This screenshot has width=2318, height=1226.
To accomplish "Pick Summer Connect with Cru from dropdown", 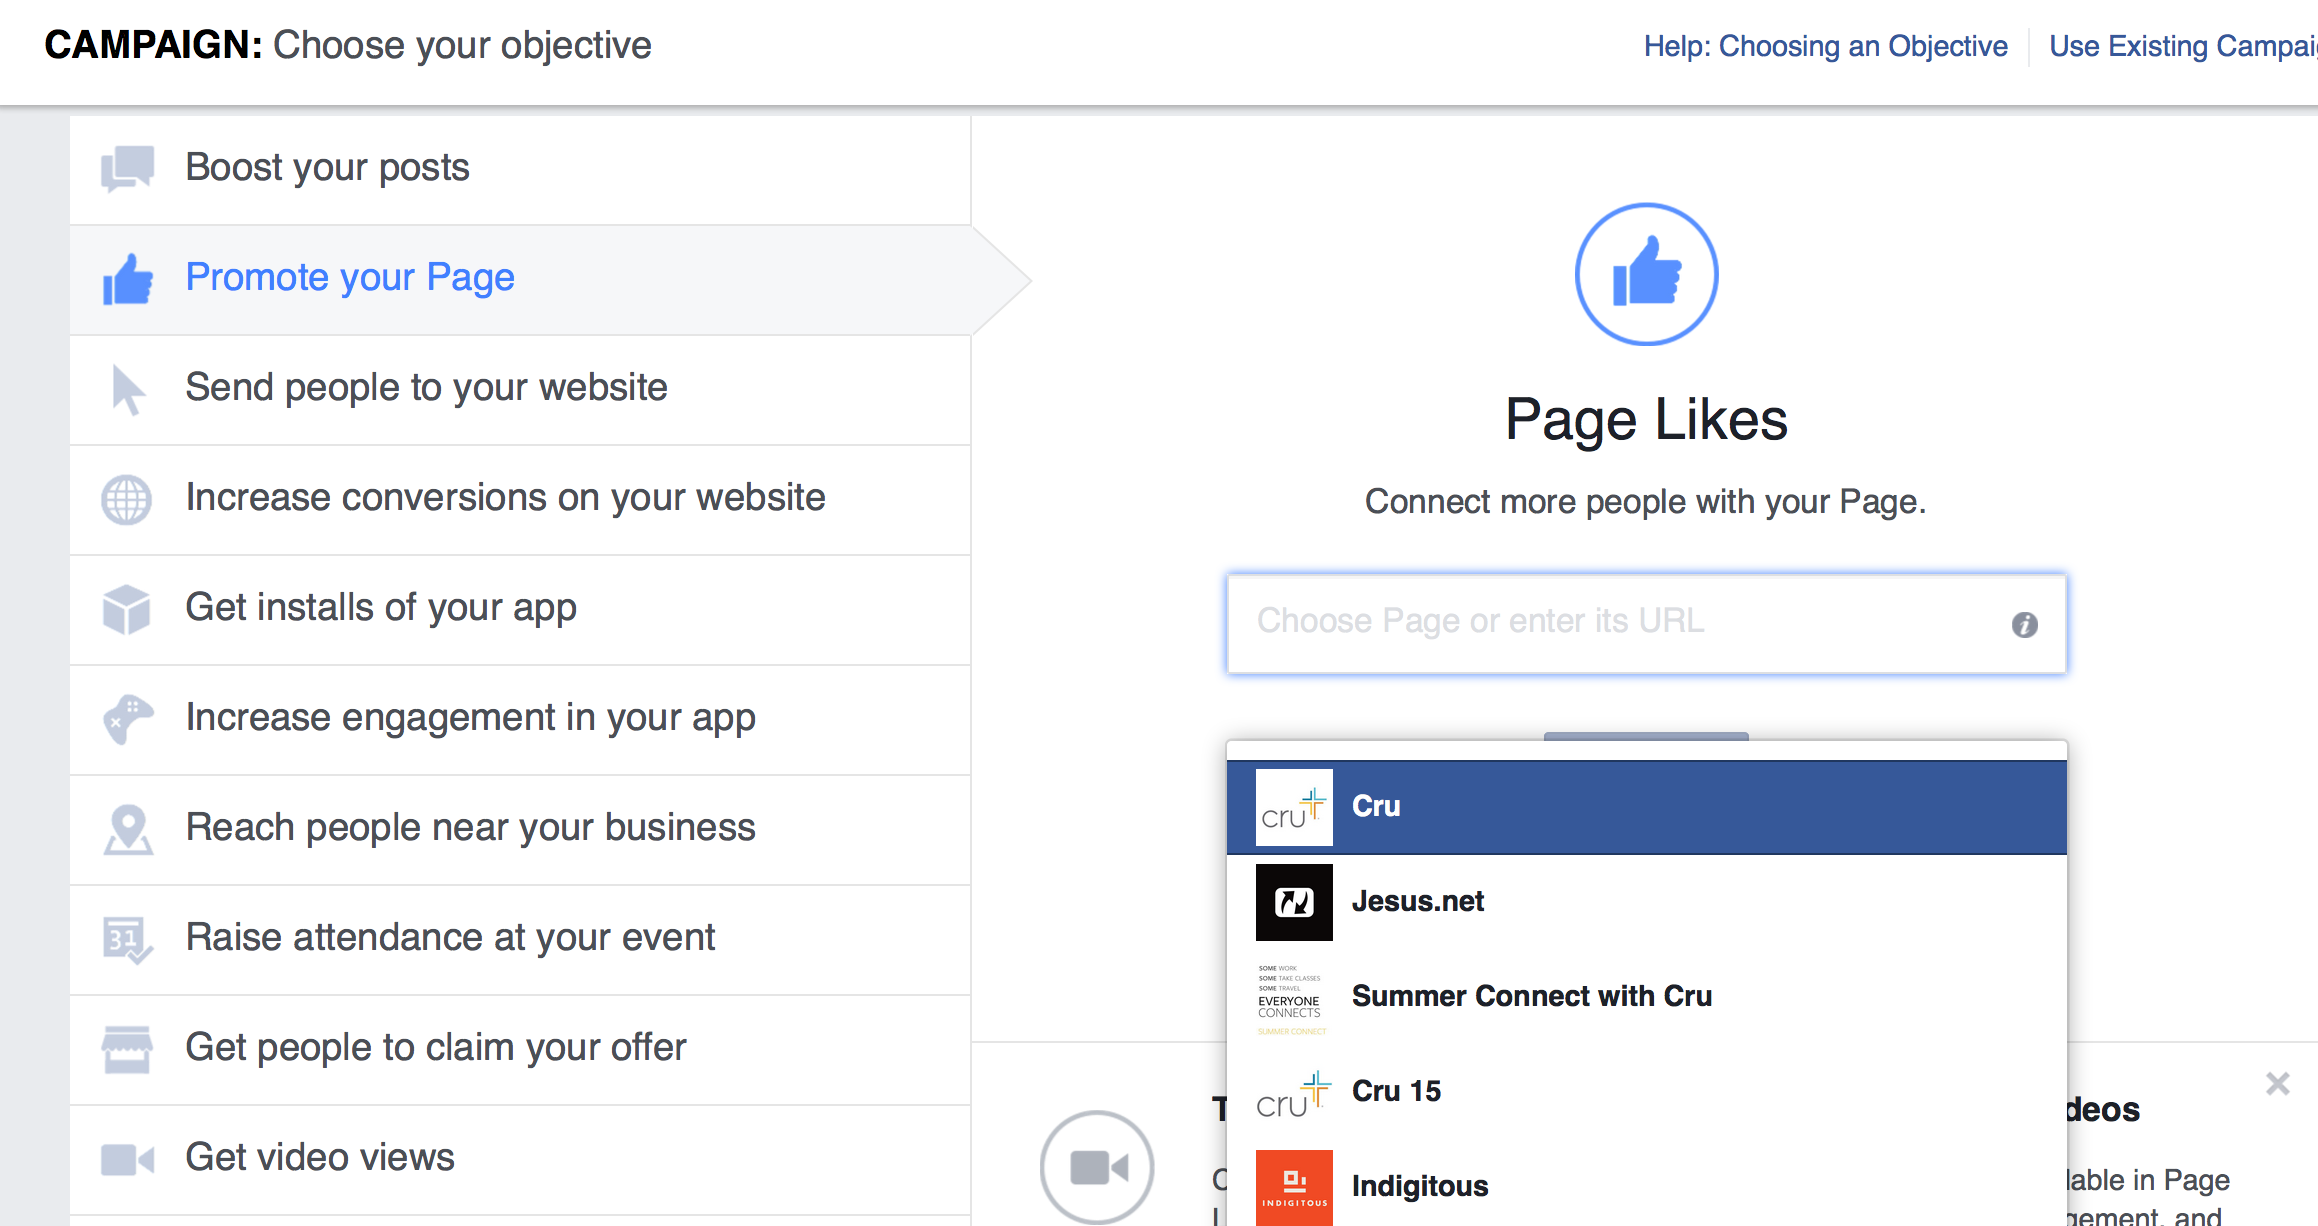I will coord(1646,997).
